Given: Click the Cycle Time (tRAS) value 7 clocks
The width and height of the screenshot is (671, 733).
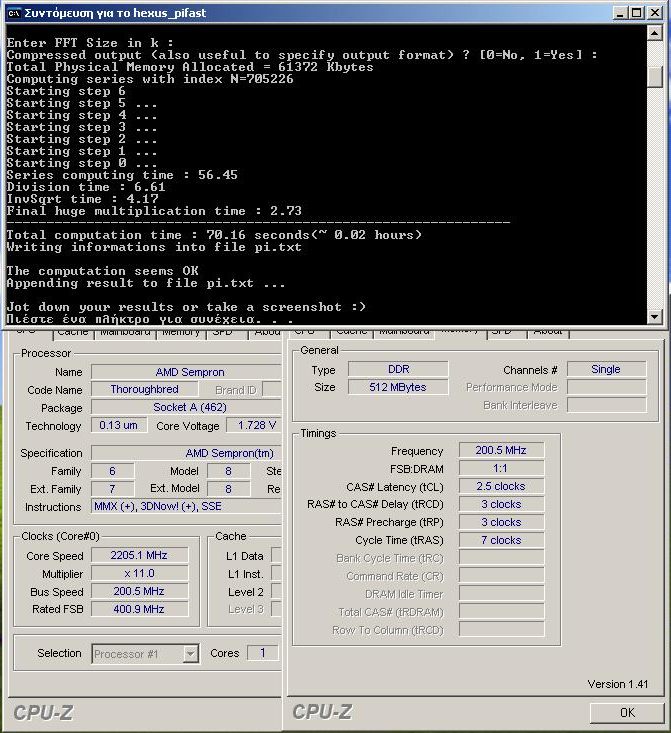Looking at the screenshot, I should pyautogui.click(x=501, y=540).
